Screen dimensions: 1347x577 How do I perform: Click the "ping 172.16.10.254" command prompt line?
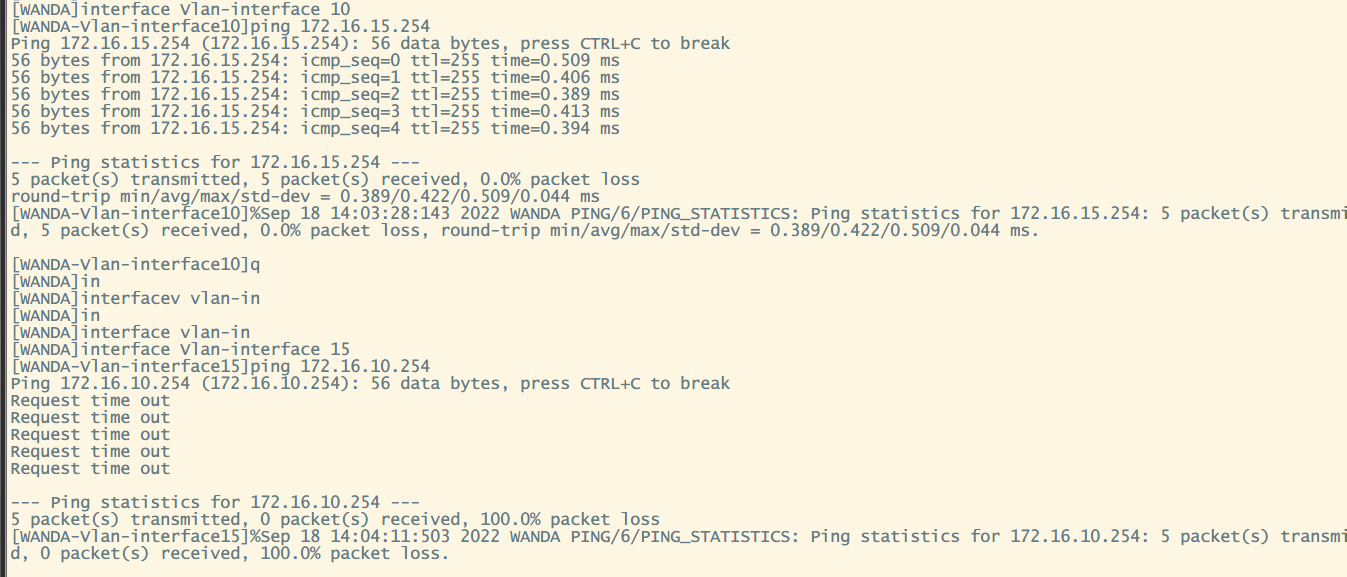click(x=220, y=366)
